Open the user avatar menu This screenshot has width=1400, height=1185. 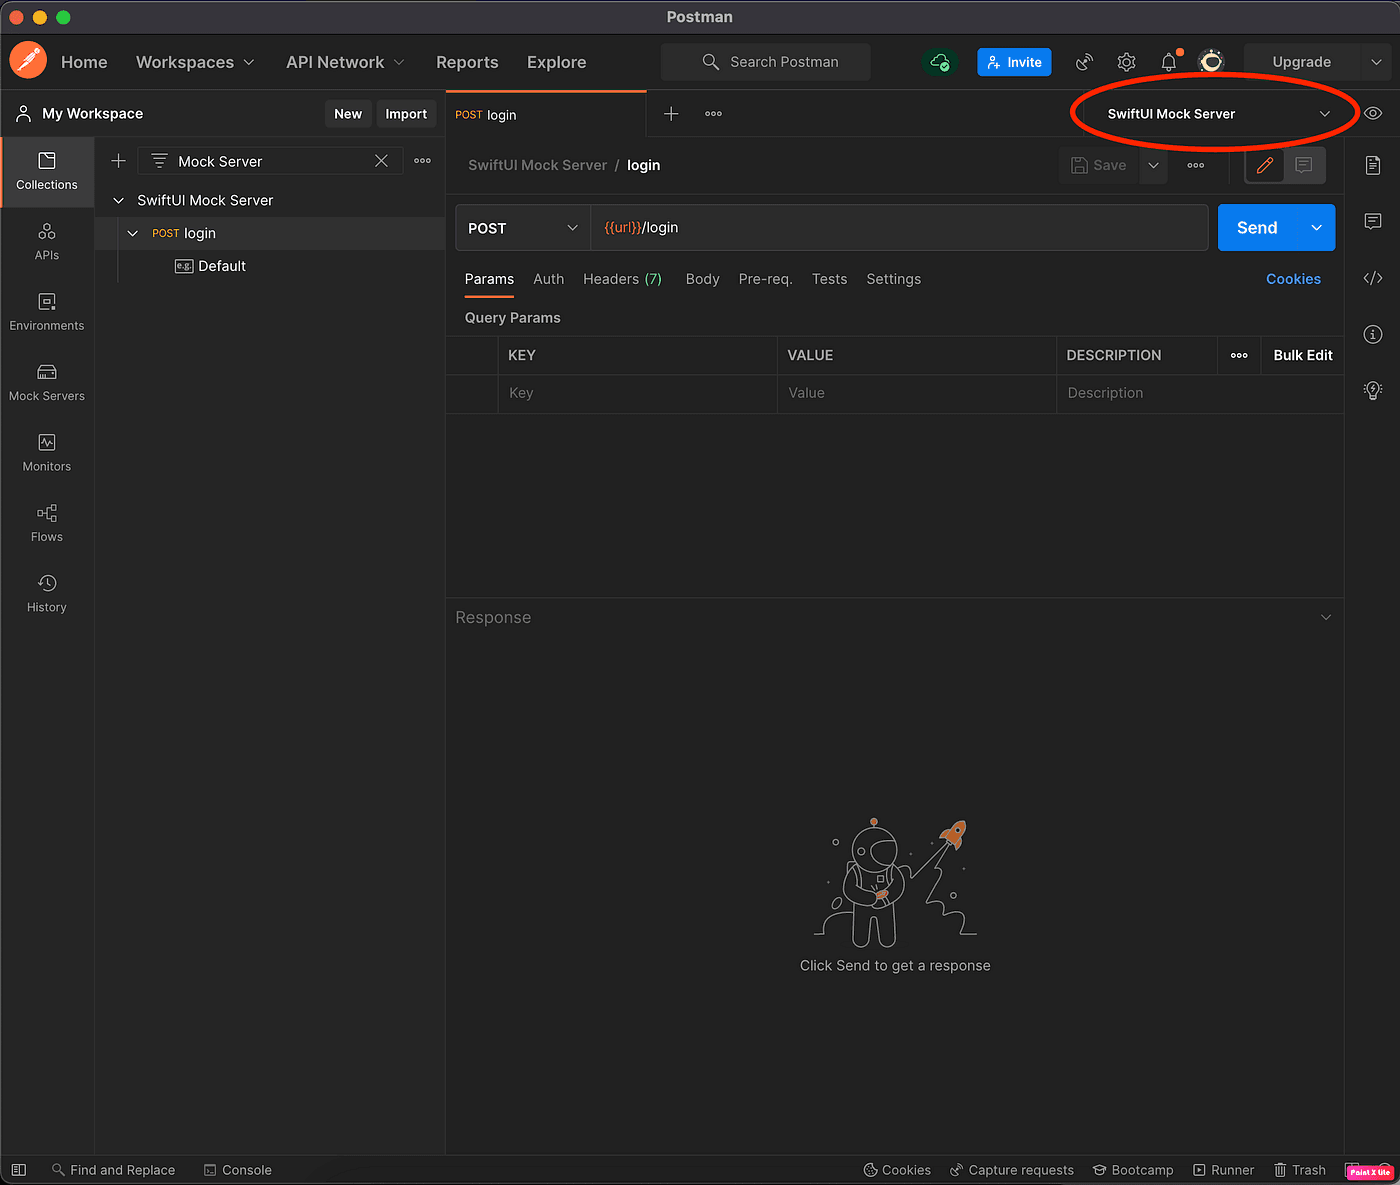tap(1211, 62)
